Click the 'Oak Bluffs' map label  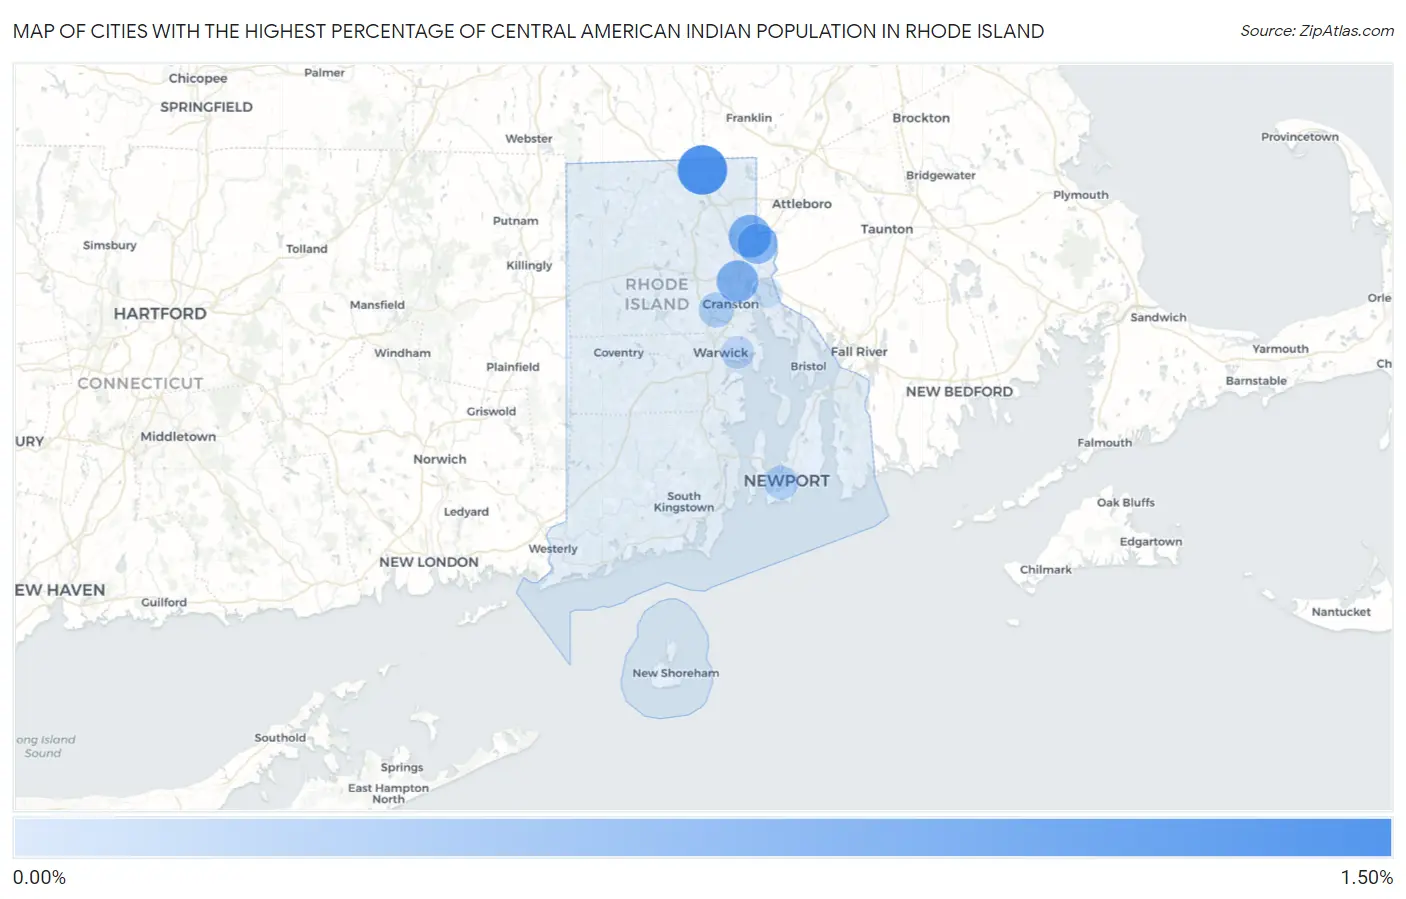pos(1126,503)
